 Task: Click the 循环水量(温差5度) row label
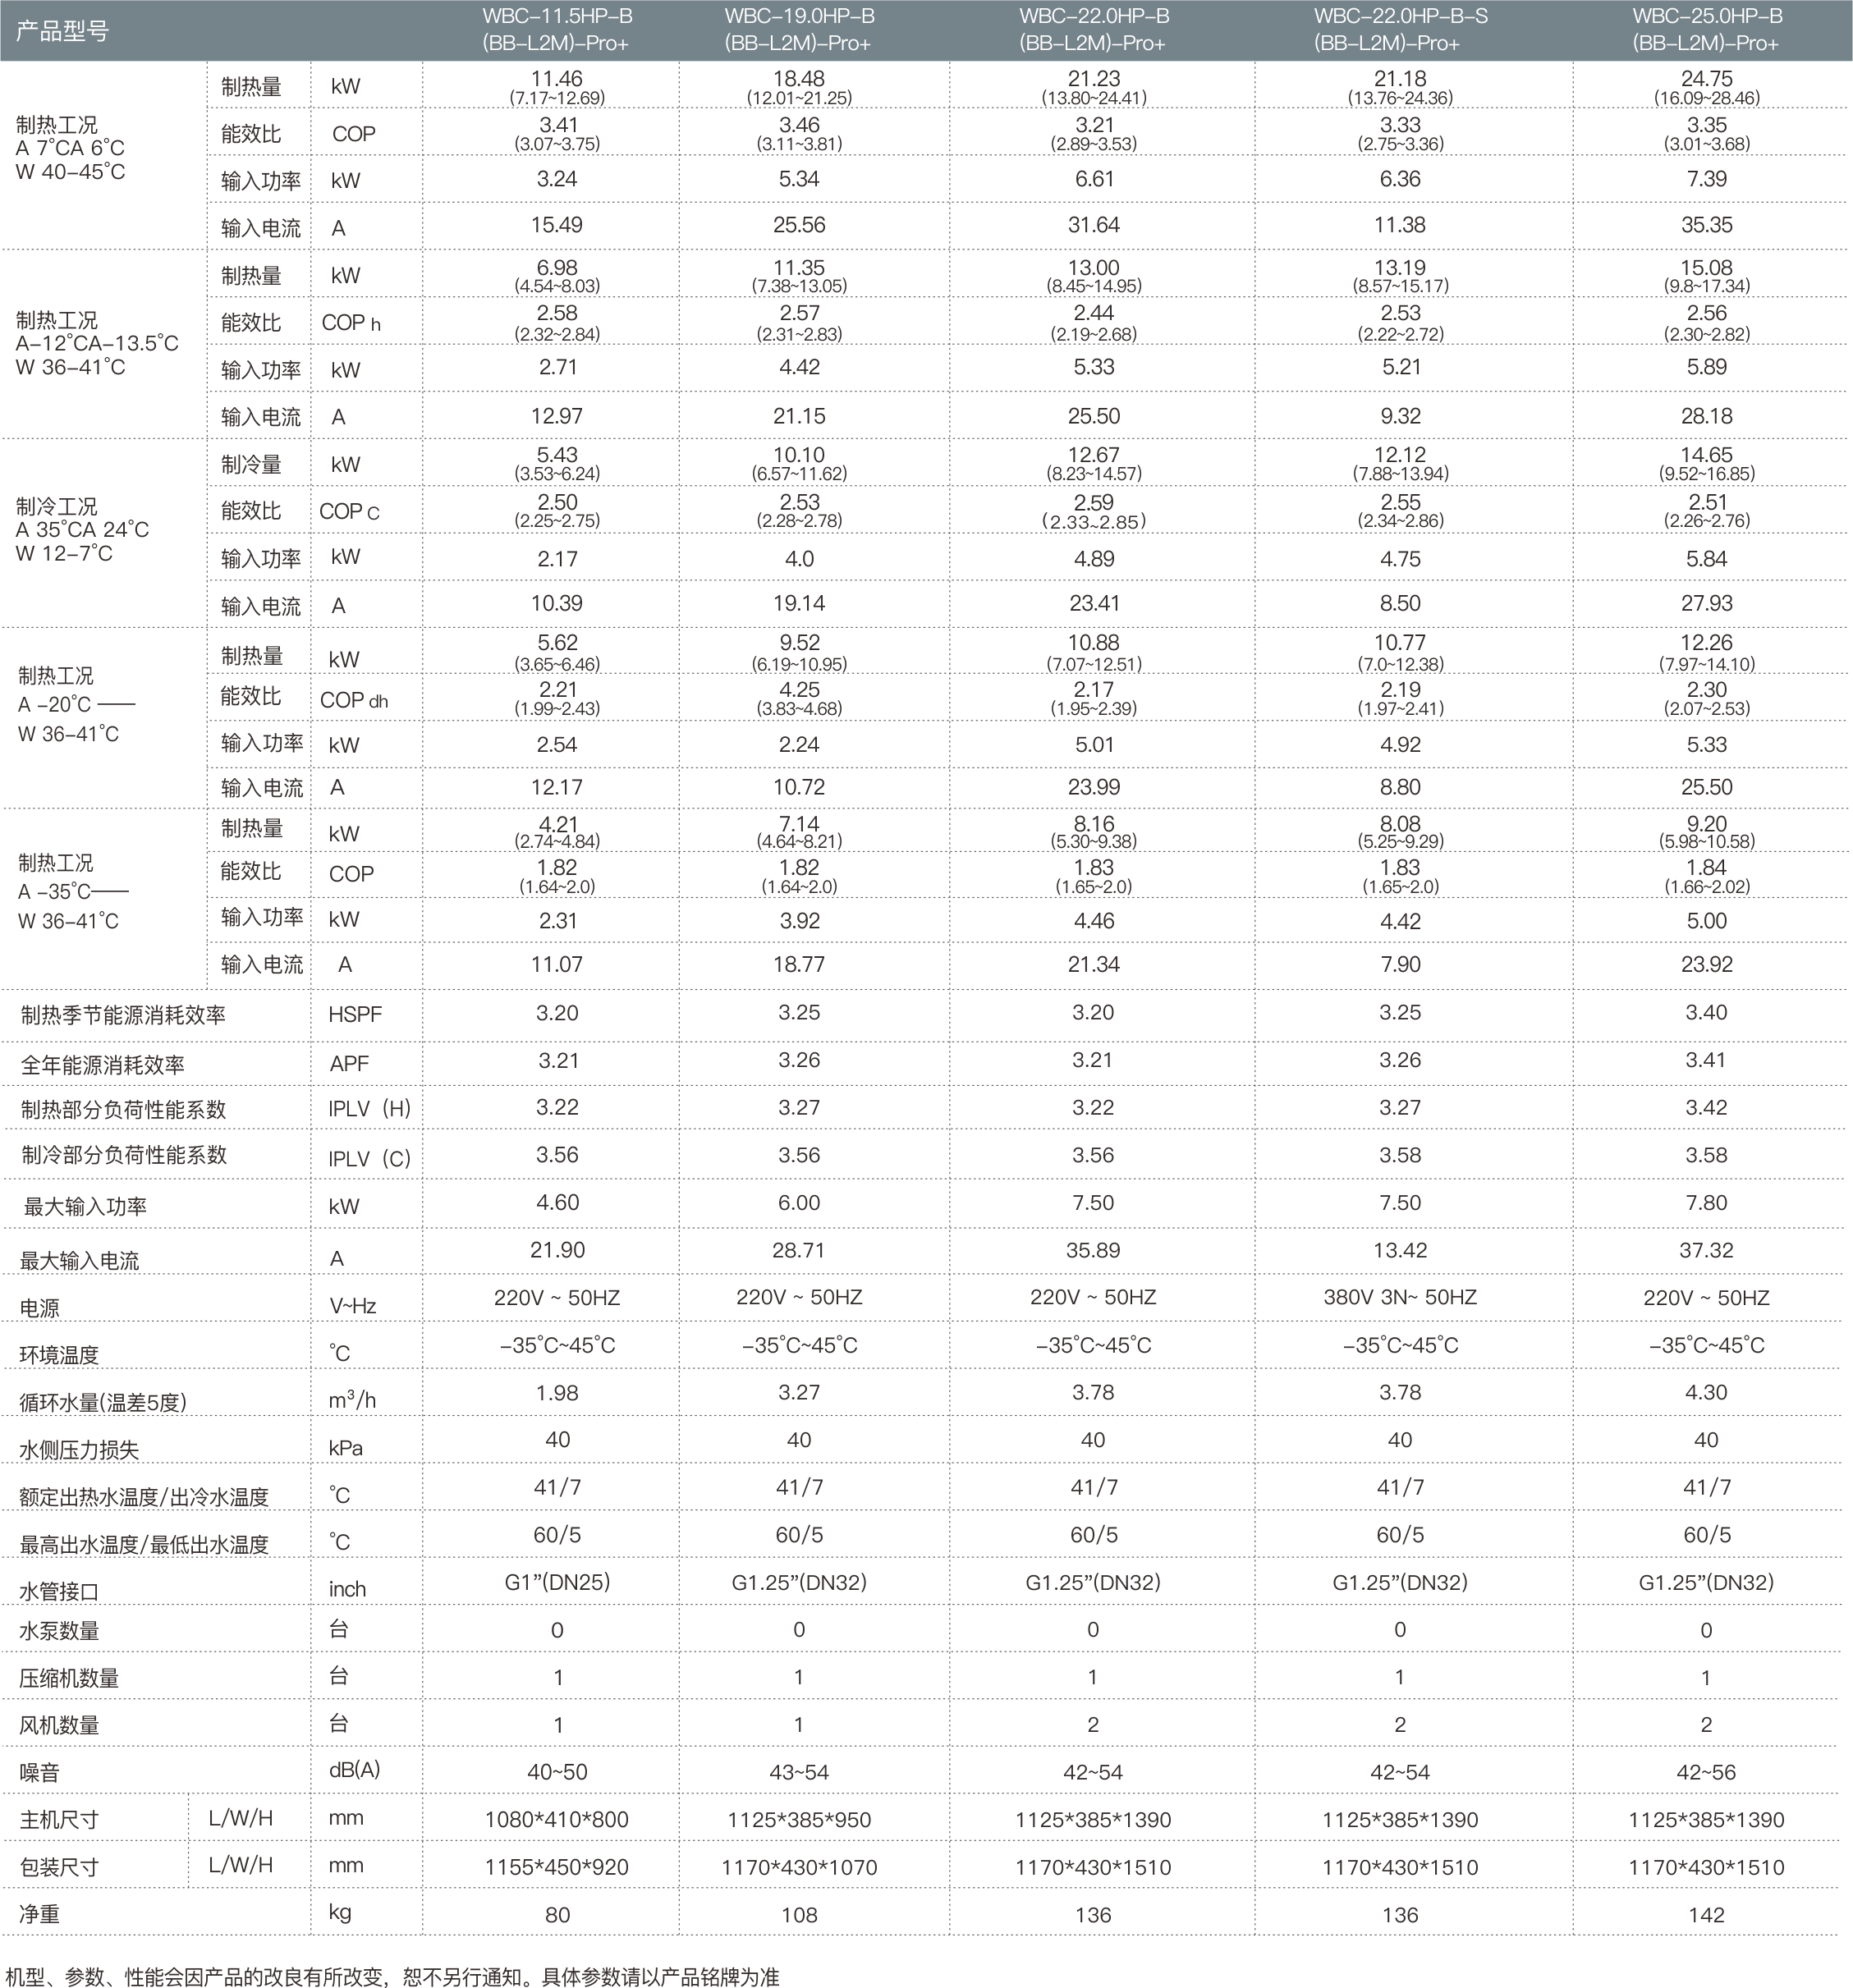click(102, 1402)
